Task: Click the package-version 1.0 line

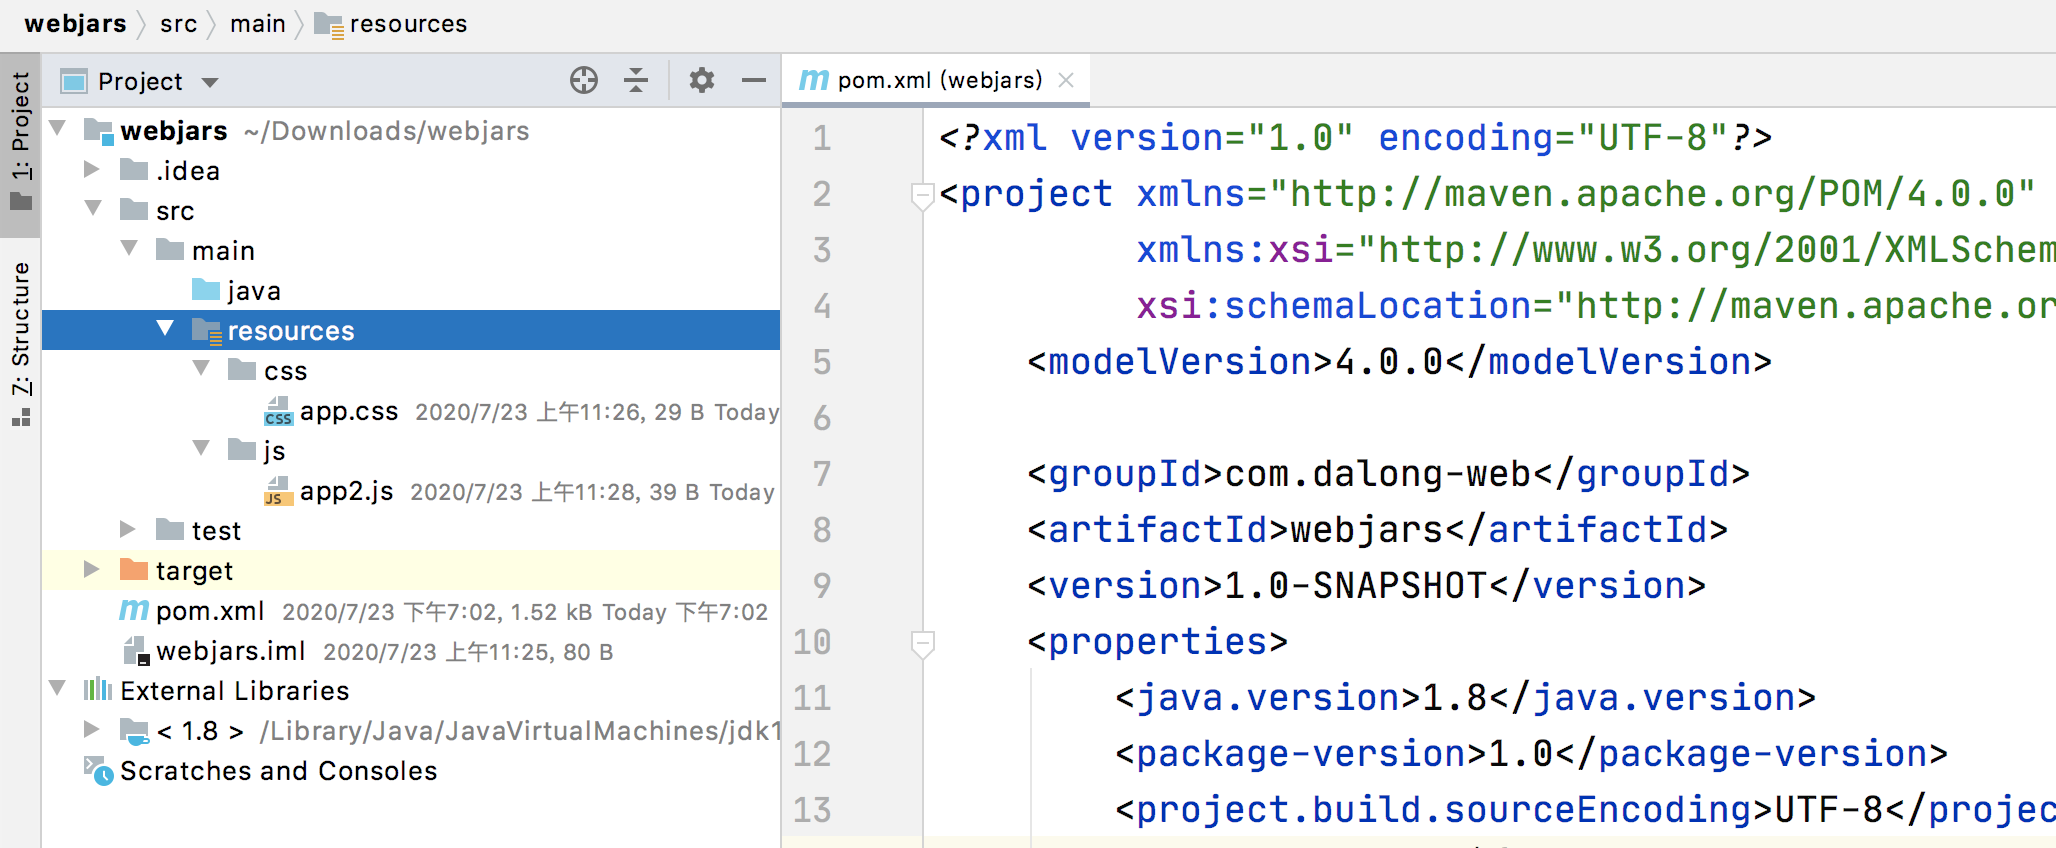Action: [x=1532, y=754]
